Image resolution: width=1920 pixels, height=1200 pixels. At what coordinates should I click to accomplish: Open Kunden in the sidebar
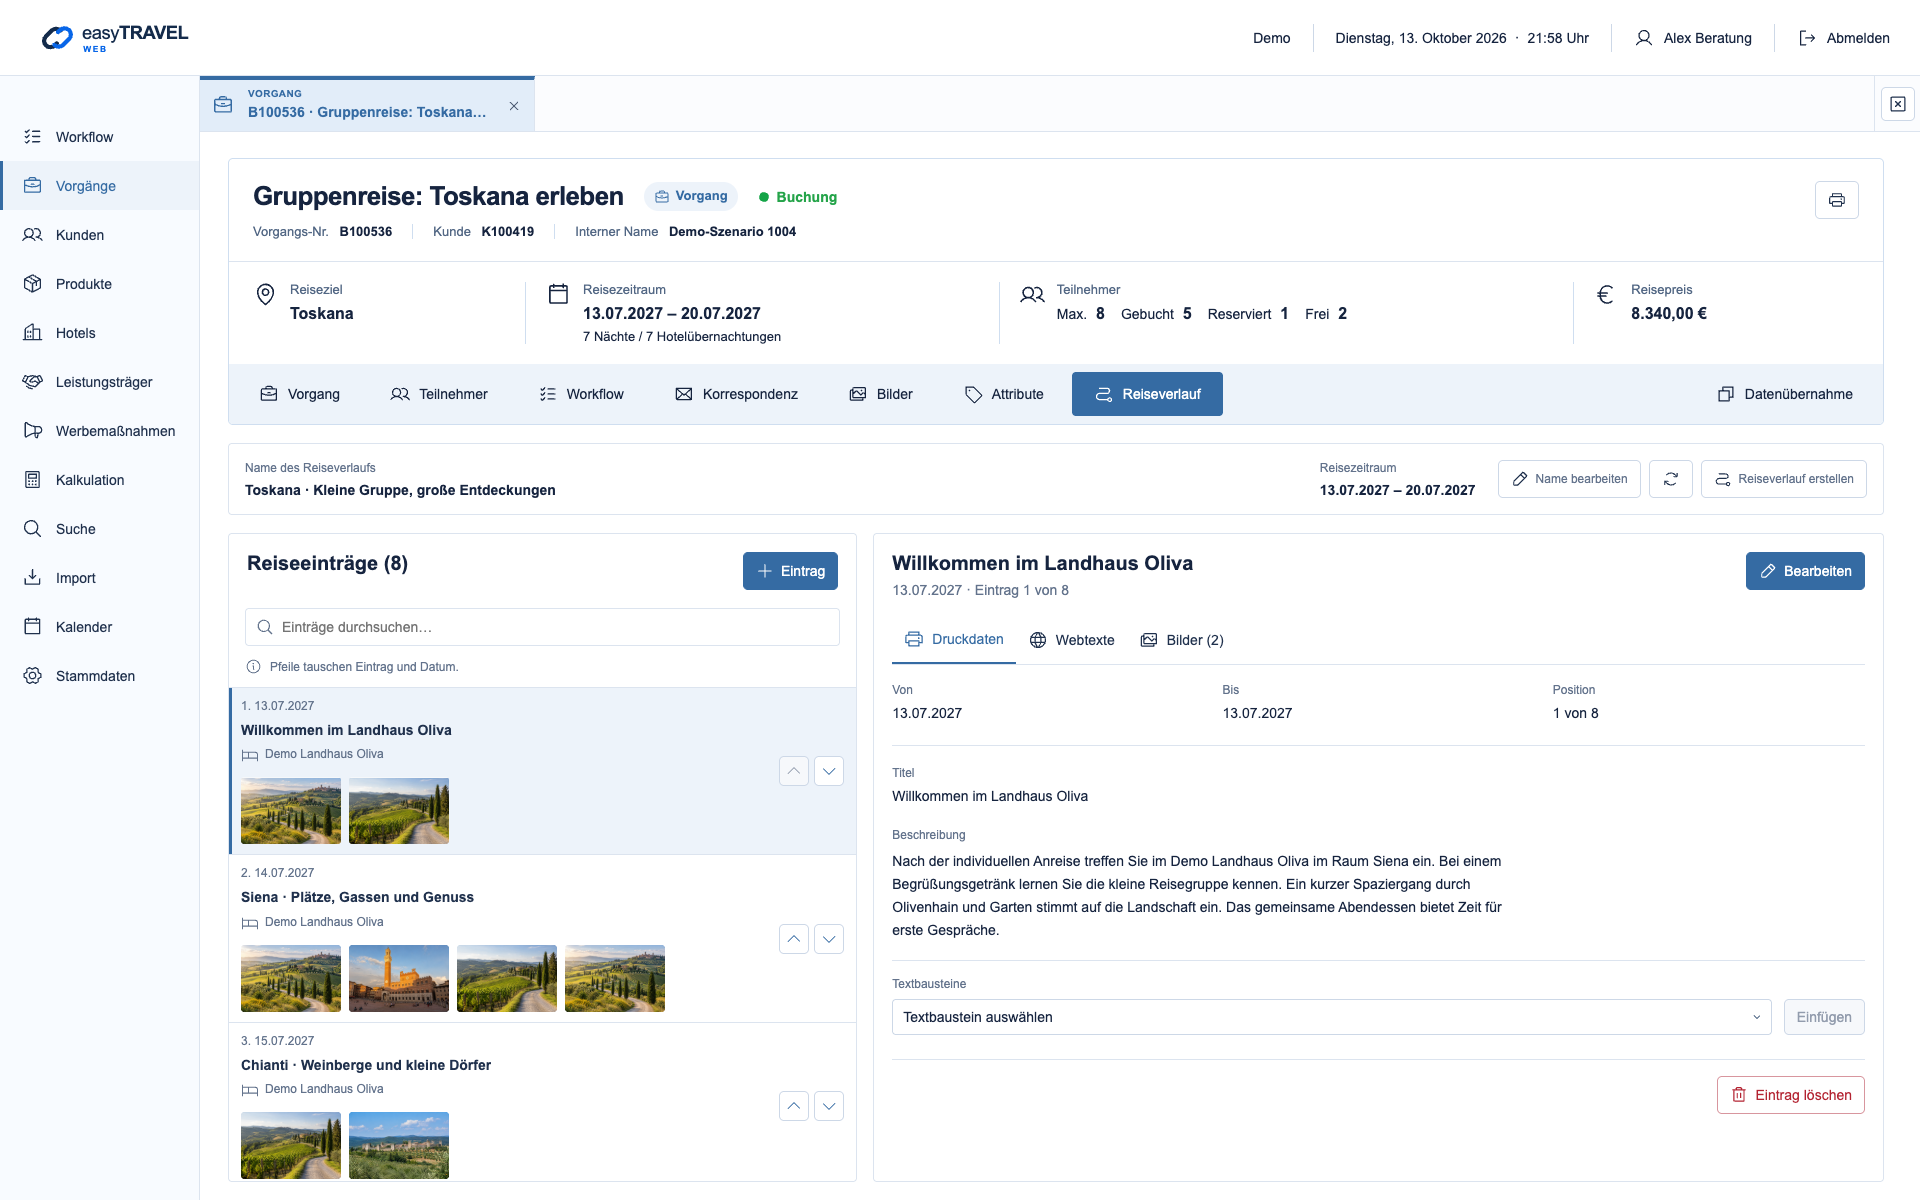click(x=100, y=235)
